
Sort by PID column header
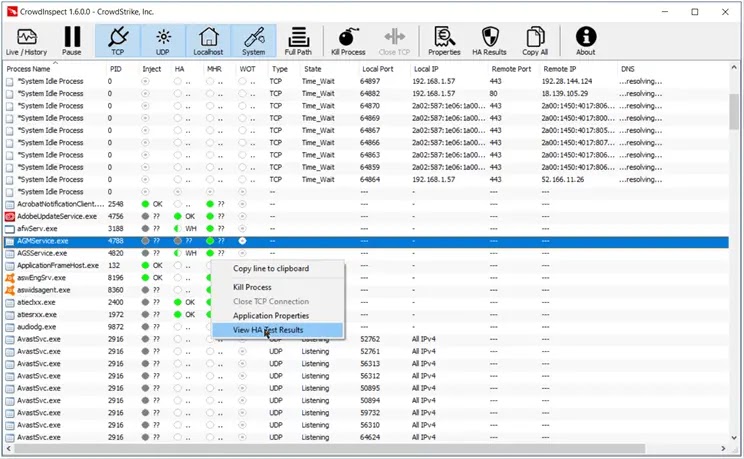click(116, 69)
